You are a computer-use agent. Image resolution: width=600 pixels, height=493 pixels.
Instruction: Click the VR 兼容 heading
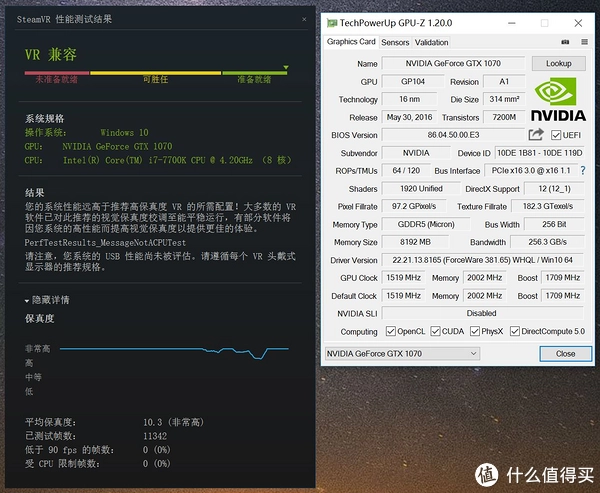pos(51,55)
